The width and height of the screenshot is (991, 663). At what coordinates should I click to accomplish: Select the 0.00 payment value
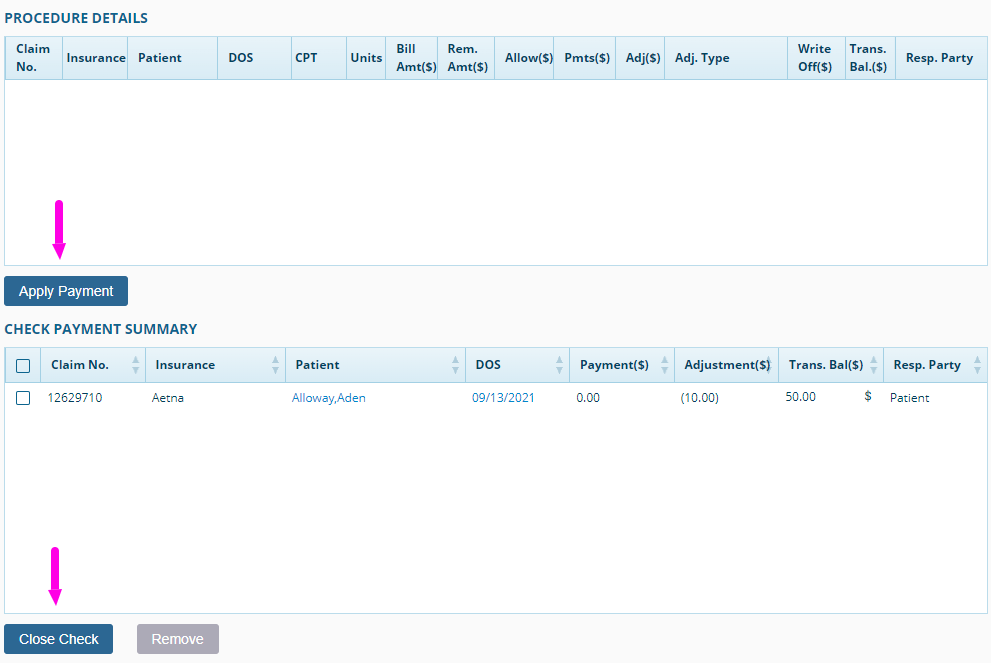[588, 398]
